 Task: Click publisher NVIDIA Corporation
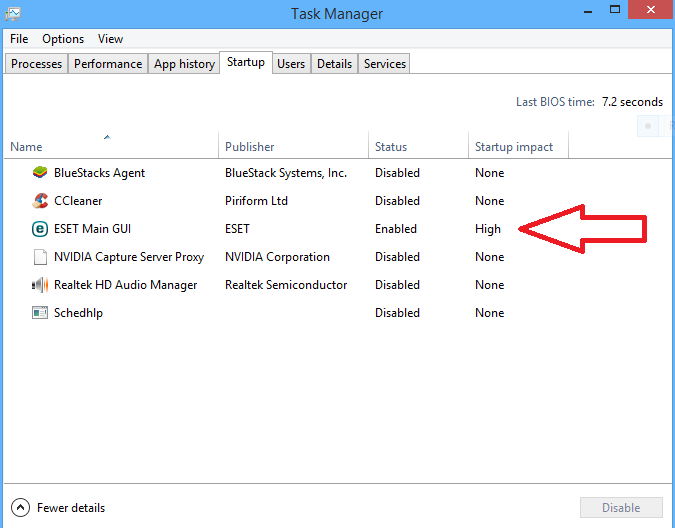pos(277,257)
